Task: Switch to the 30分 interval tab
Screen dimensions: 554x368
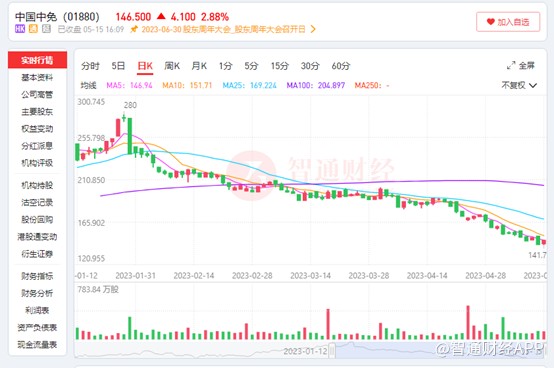Action: tap(310, 66)
